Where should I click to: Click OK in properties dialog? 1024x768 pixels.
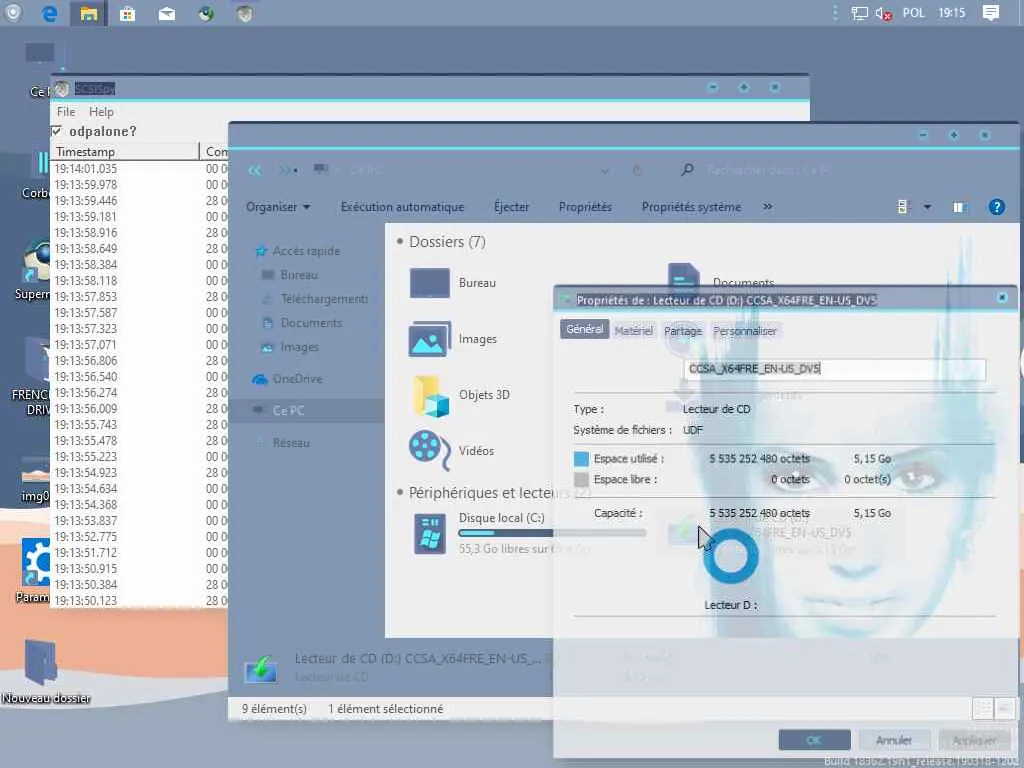tap(814, 740)
